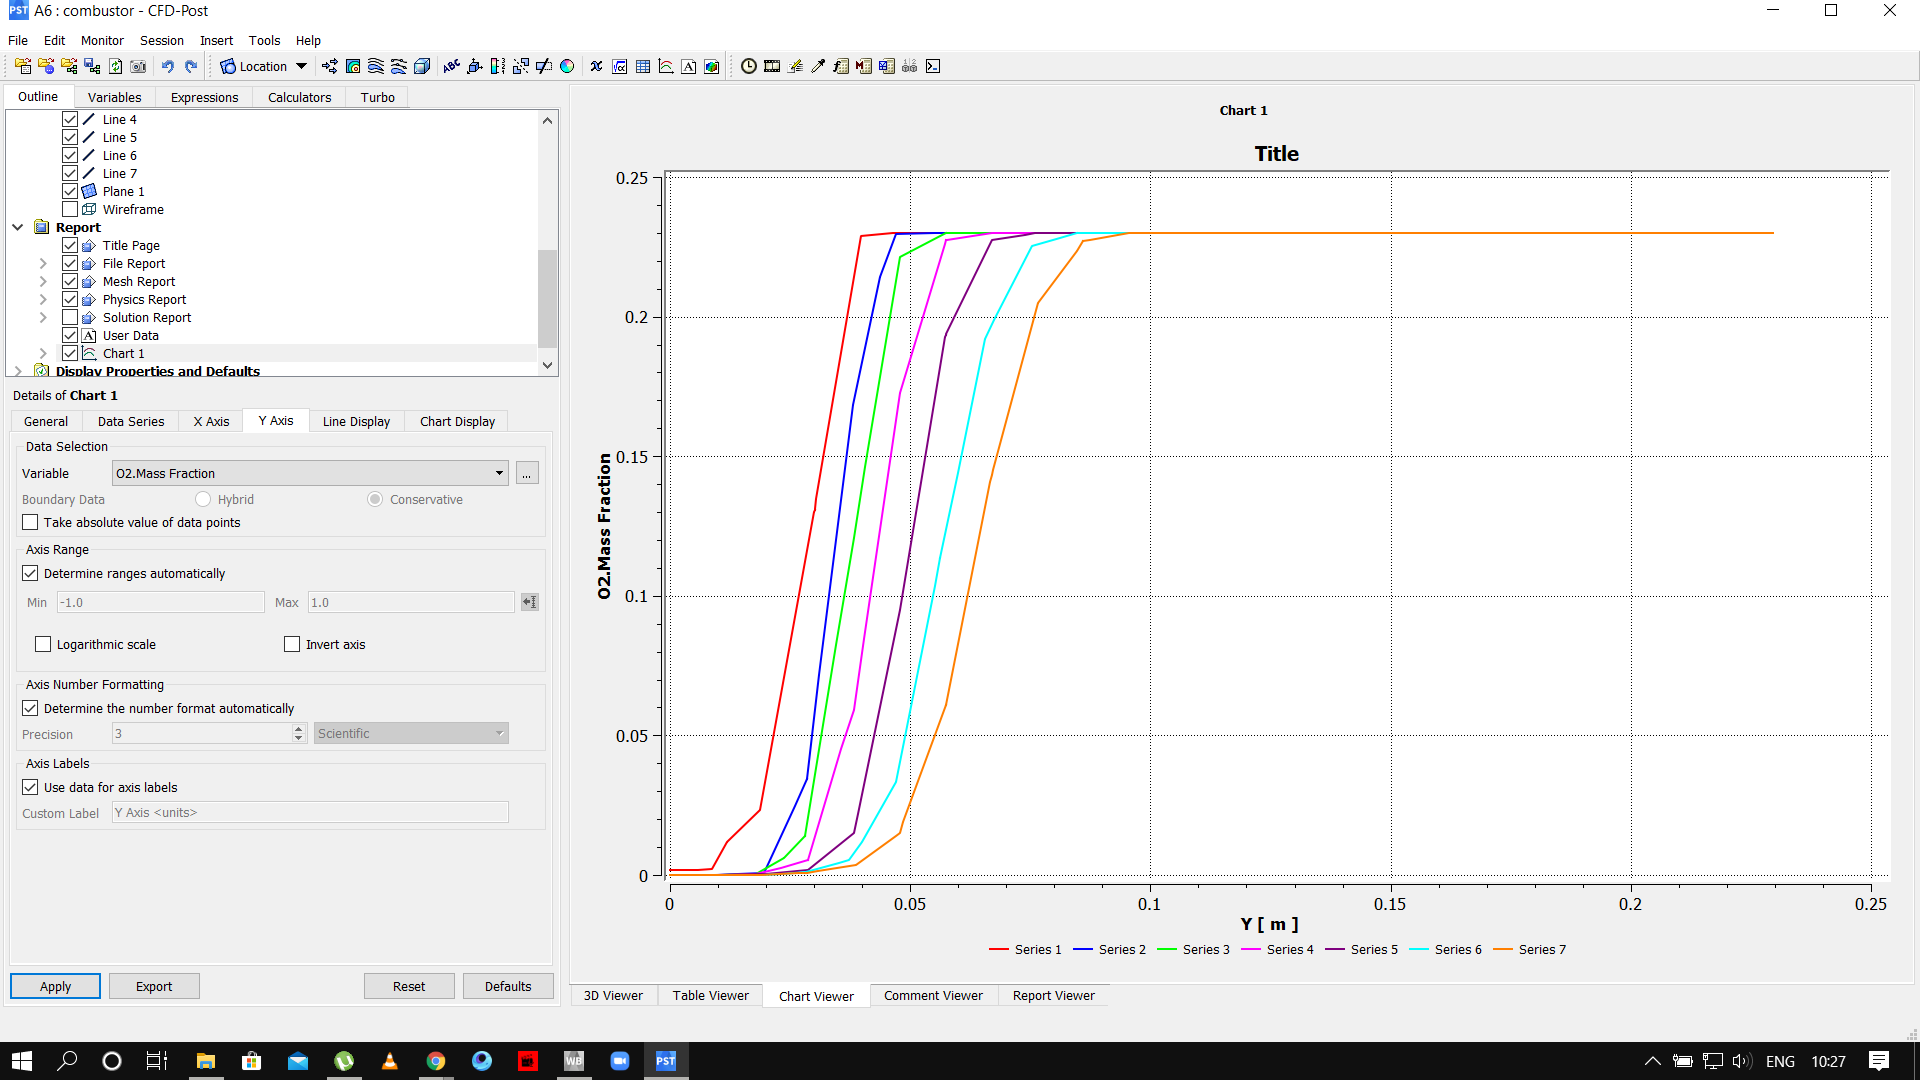Open the Timestep Selector clock icon

pos(748,66)
